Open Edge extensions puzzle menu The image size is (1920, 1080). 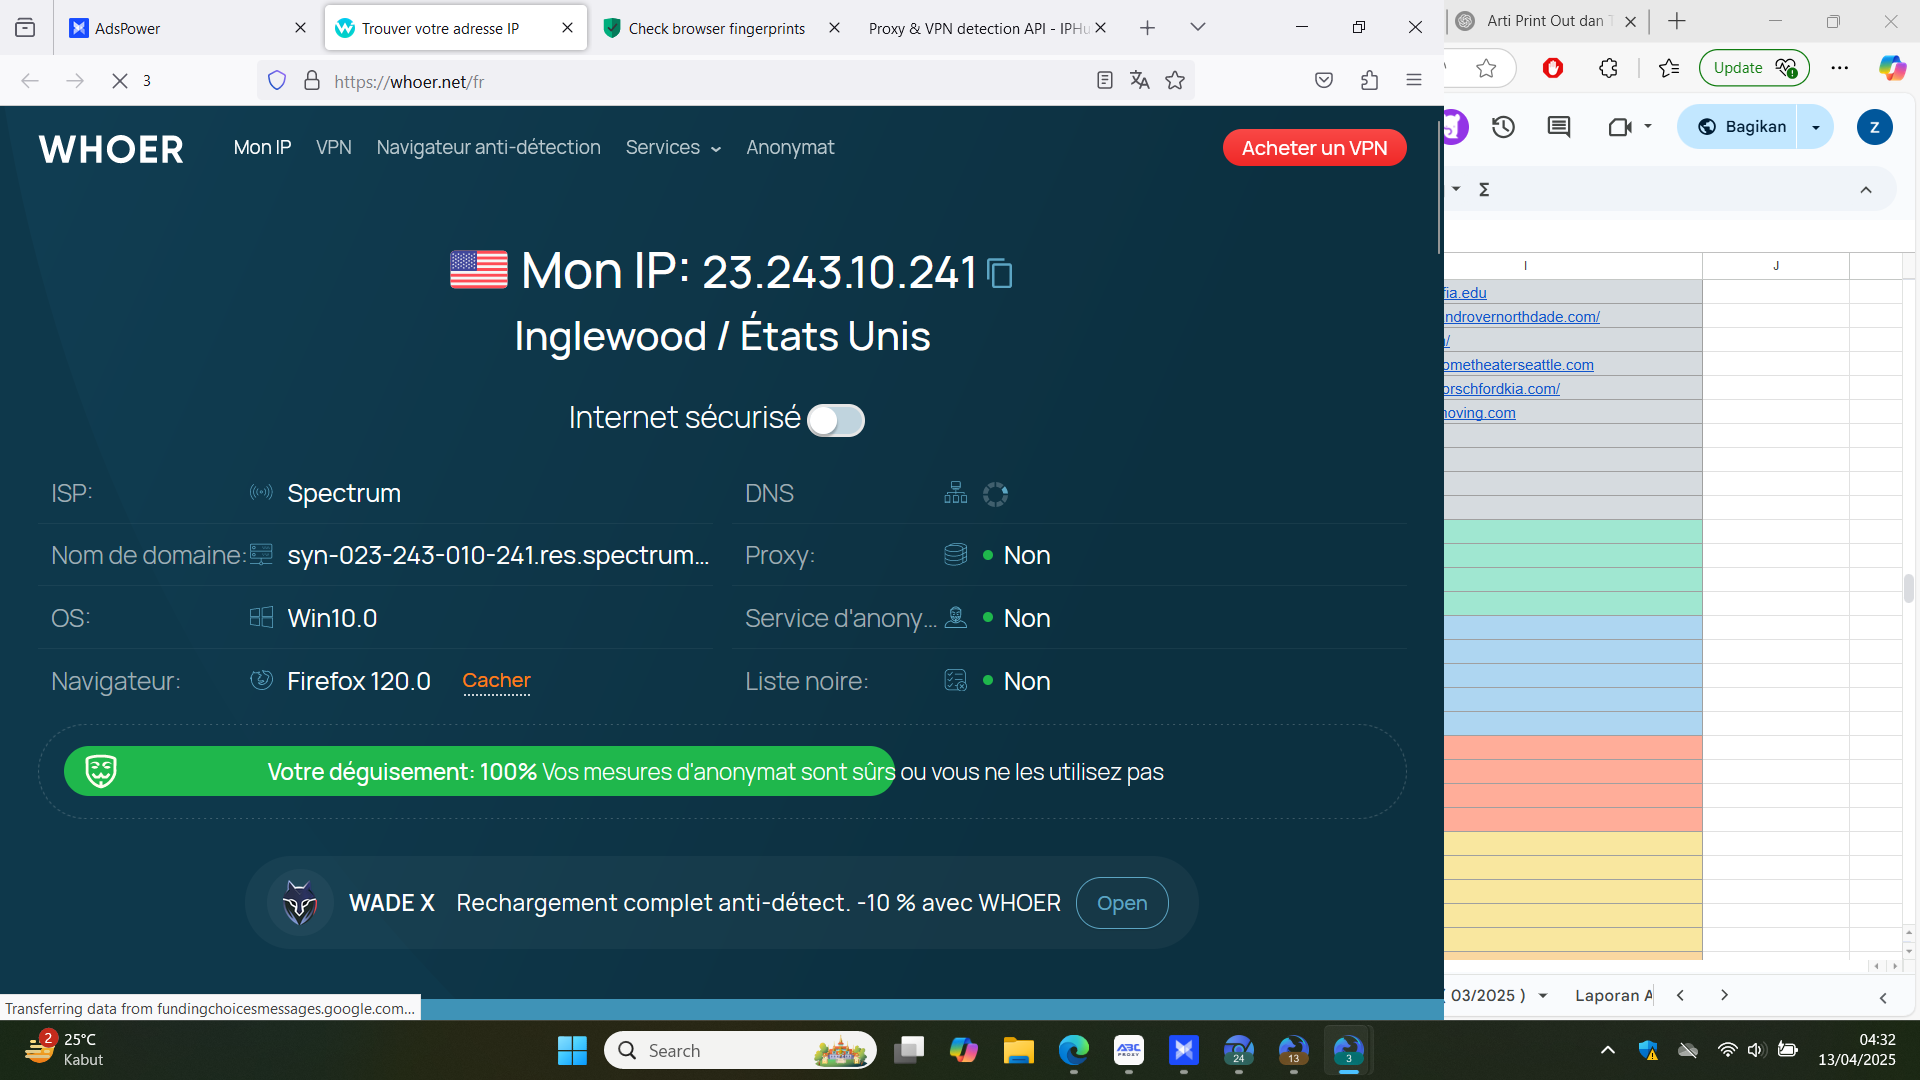point(1608,68)
